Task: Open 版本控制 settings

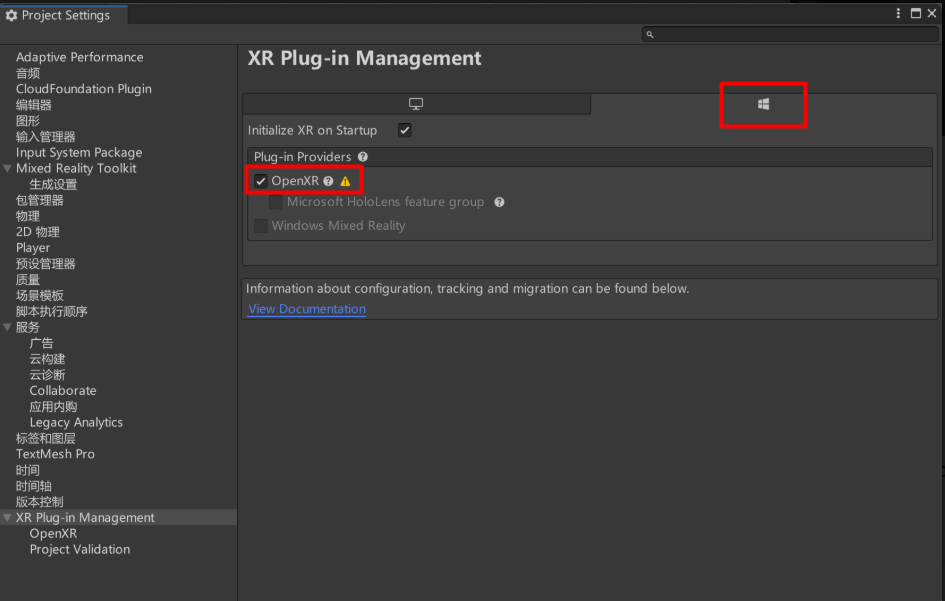Action: coord(40,502)
